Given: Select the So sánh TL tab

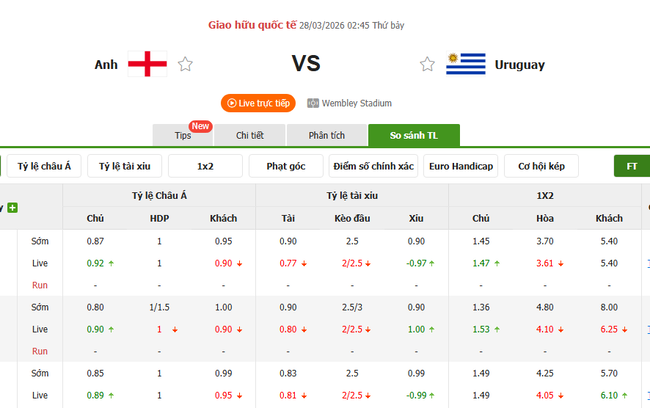Looking at the screenshot, I should pos(413,136).
